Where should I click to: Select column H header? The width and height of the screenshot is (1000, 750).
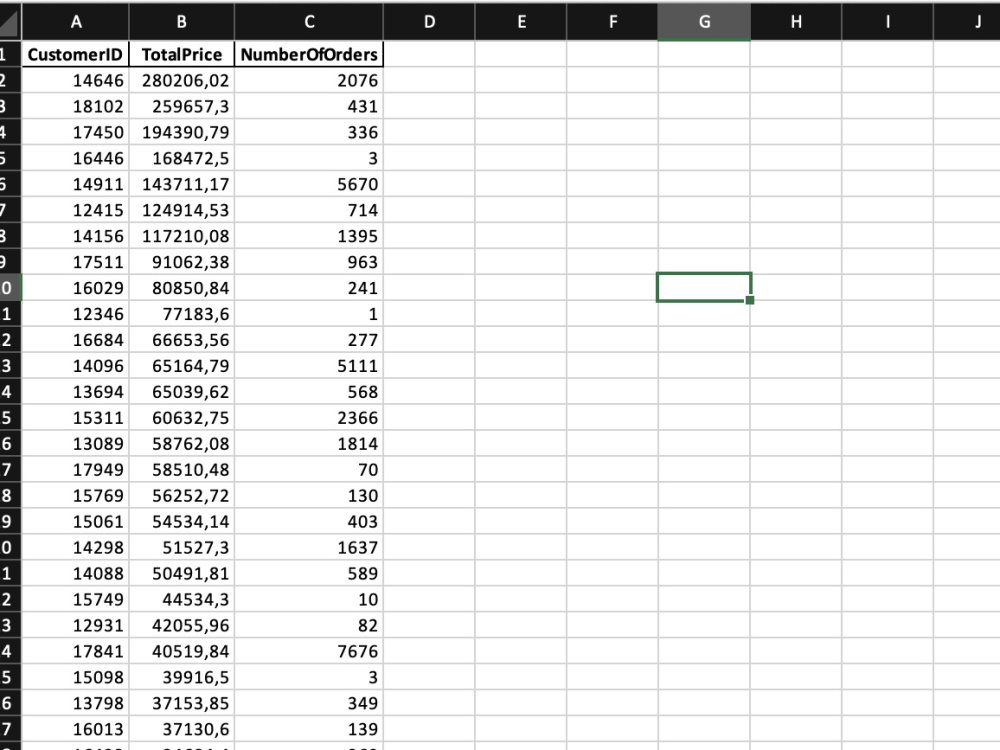click(x=796, y=22)
